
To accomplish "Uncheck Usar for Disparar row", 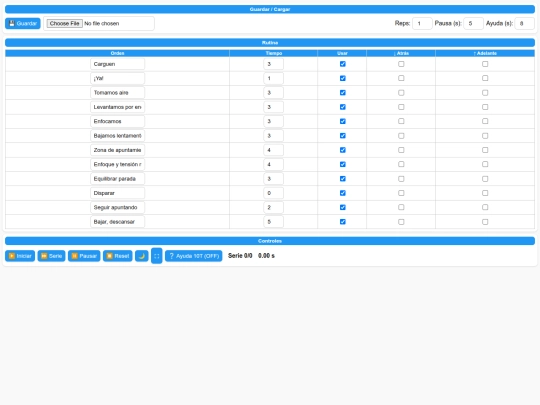I will coord(343,193).
